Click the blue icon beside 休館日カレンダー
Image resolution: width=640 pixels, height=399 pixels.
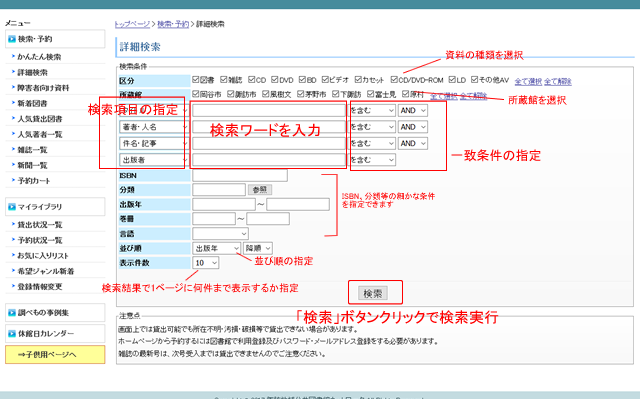pos(12,334)
